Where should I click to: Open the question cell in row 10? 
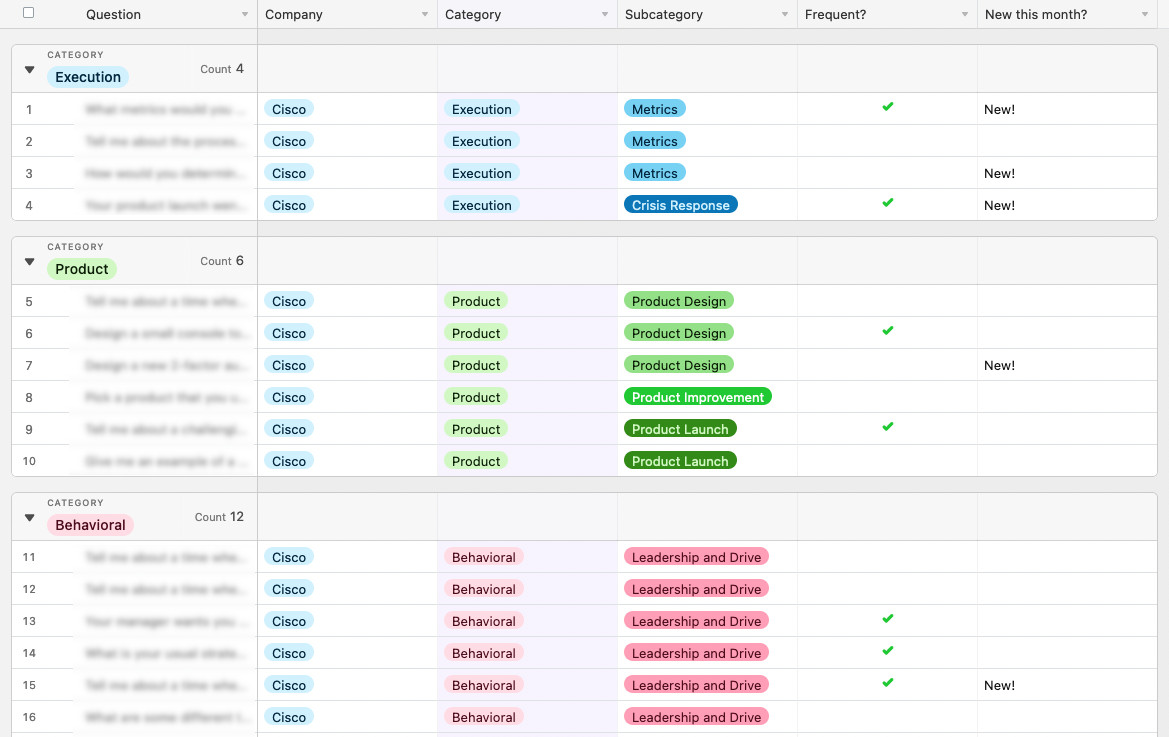[164, 461]
